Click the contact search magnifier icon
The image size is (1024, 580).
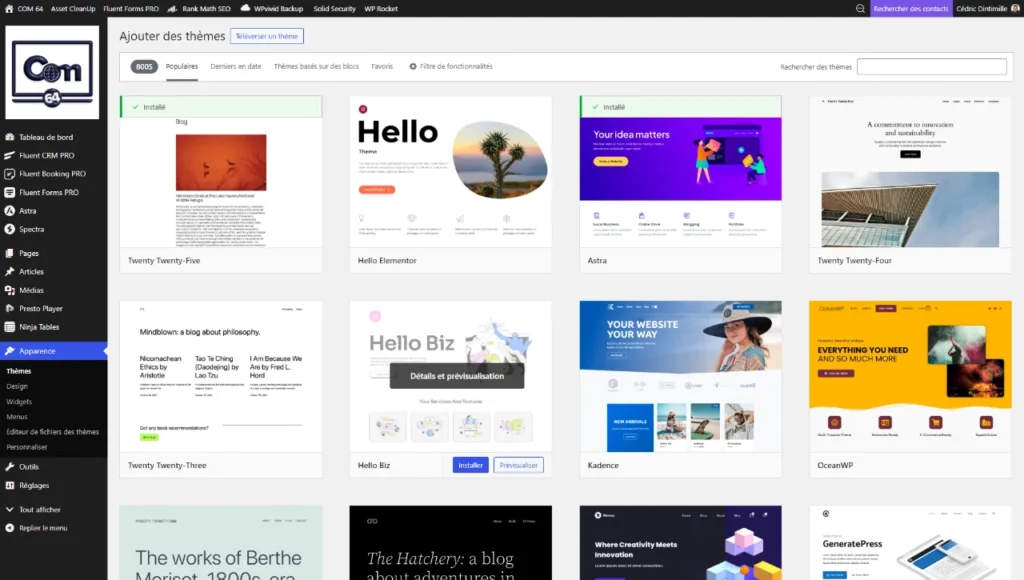click(858, 9)
